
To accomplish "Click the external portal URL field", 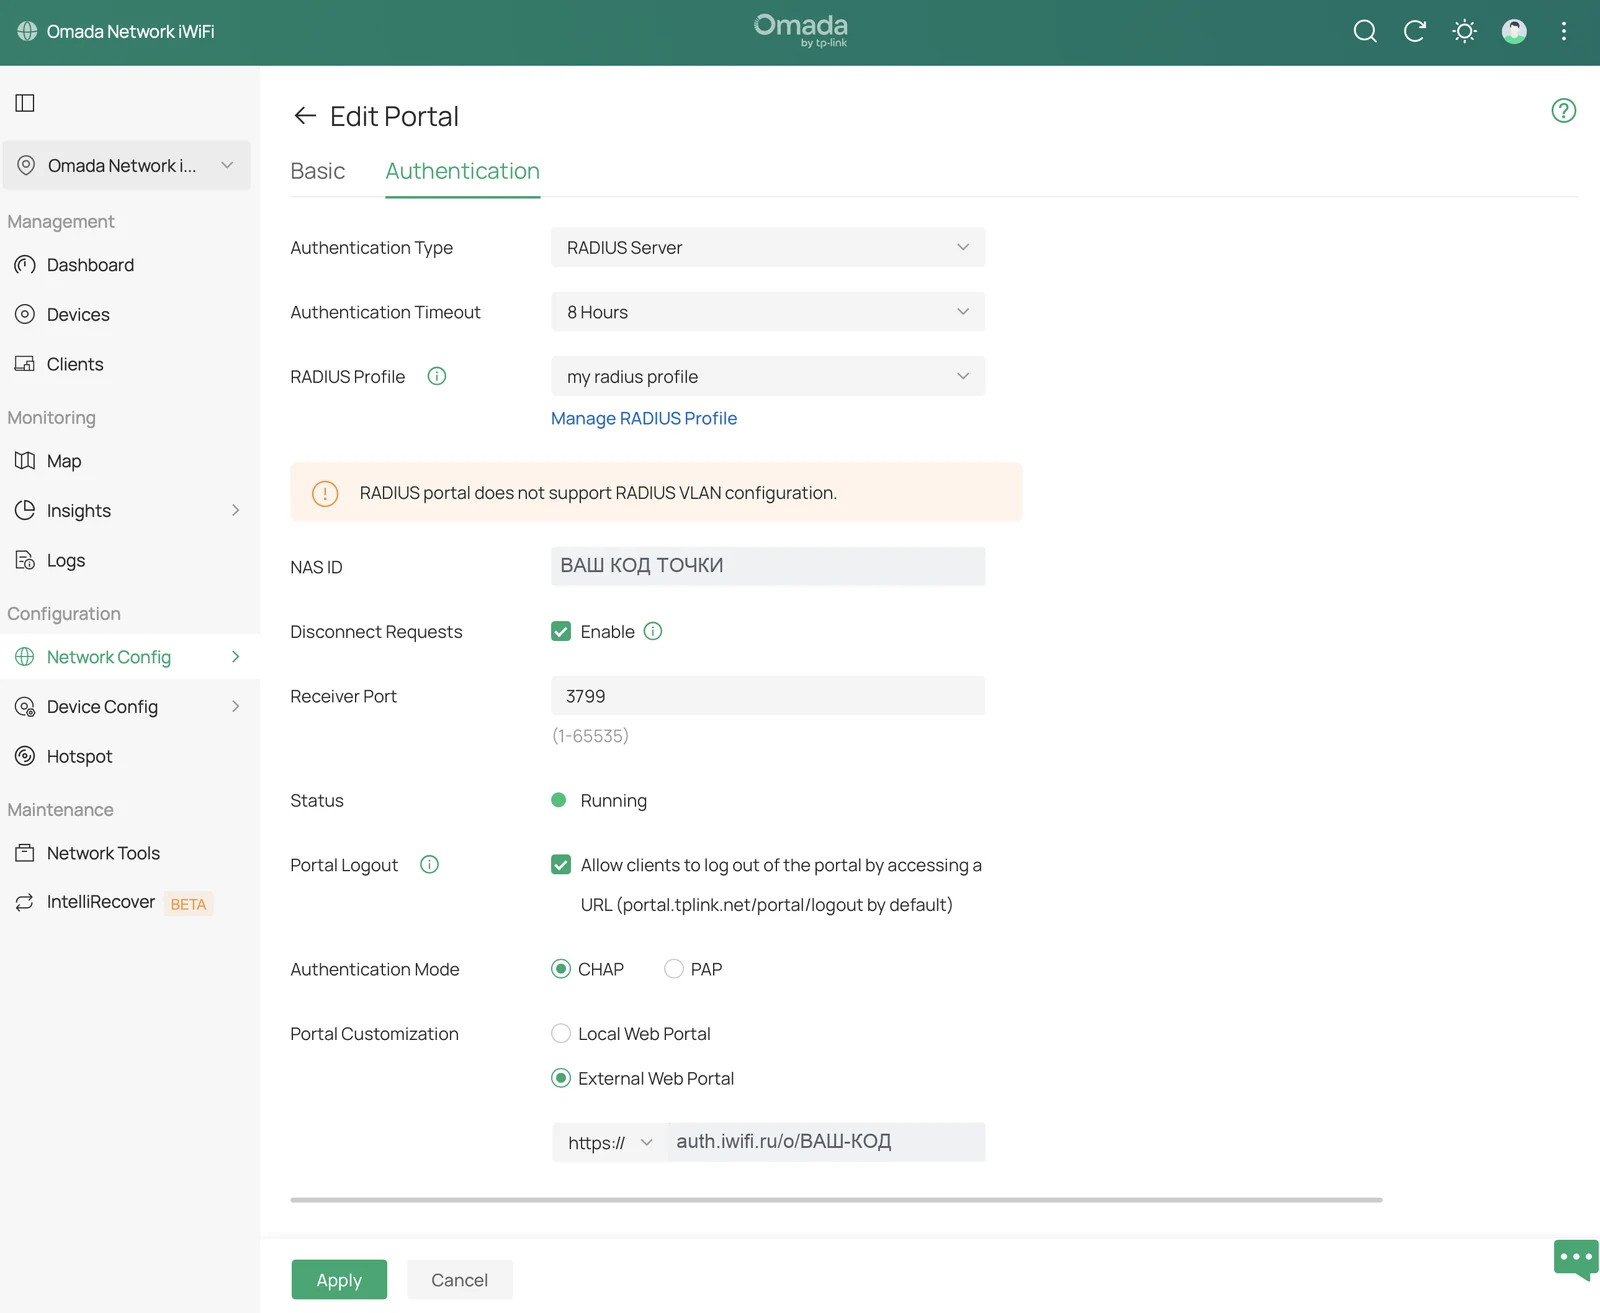I will [x=826, y=1142].
